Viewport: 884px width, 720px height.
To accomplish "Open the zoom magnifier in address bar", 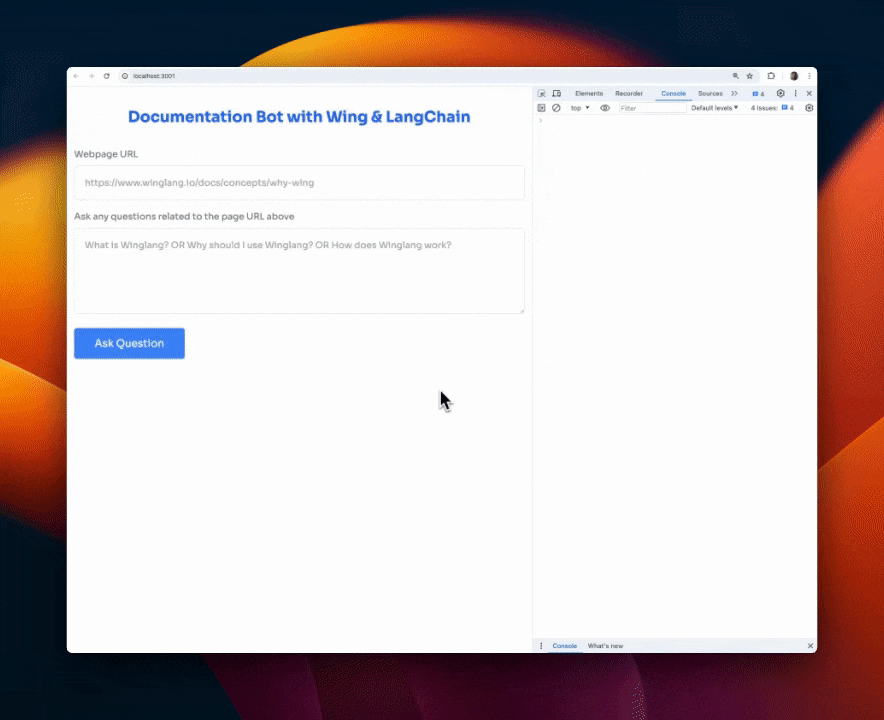I will coord(735,76).
